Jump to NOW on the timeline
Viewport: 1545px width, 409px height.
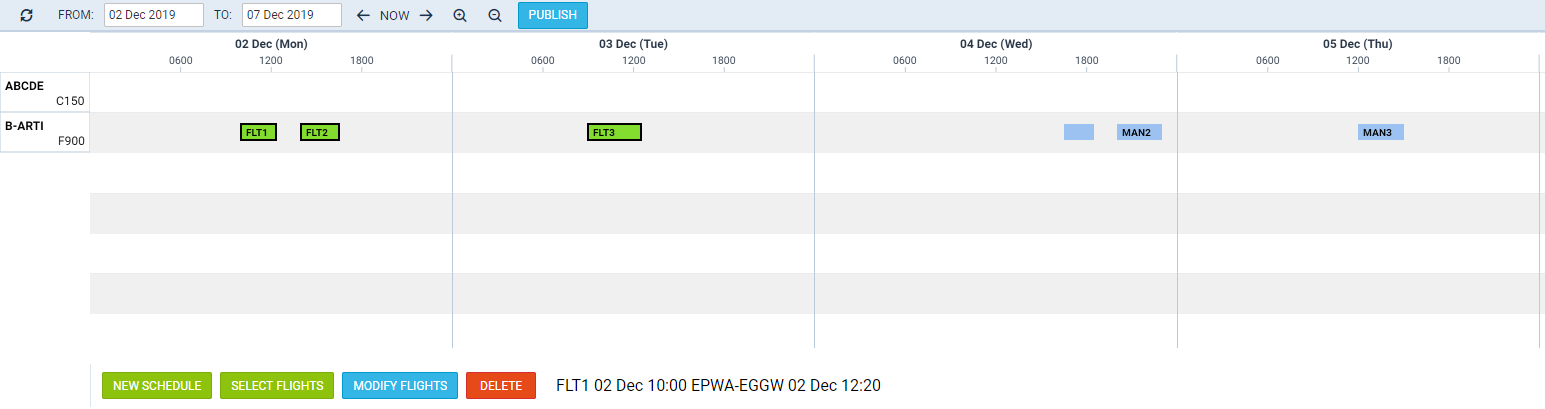pyautogui.click(x=394, y=15)
